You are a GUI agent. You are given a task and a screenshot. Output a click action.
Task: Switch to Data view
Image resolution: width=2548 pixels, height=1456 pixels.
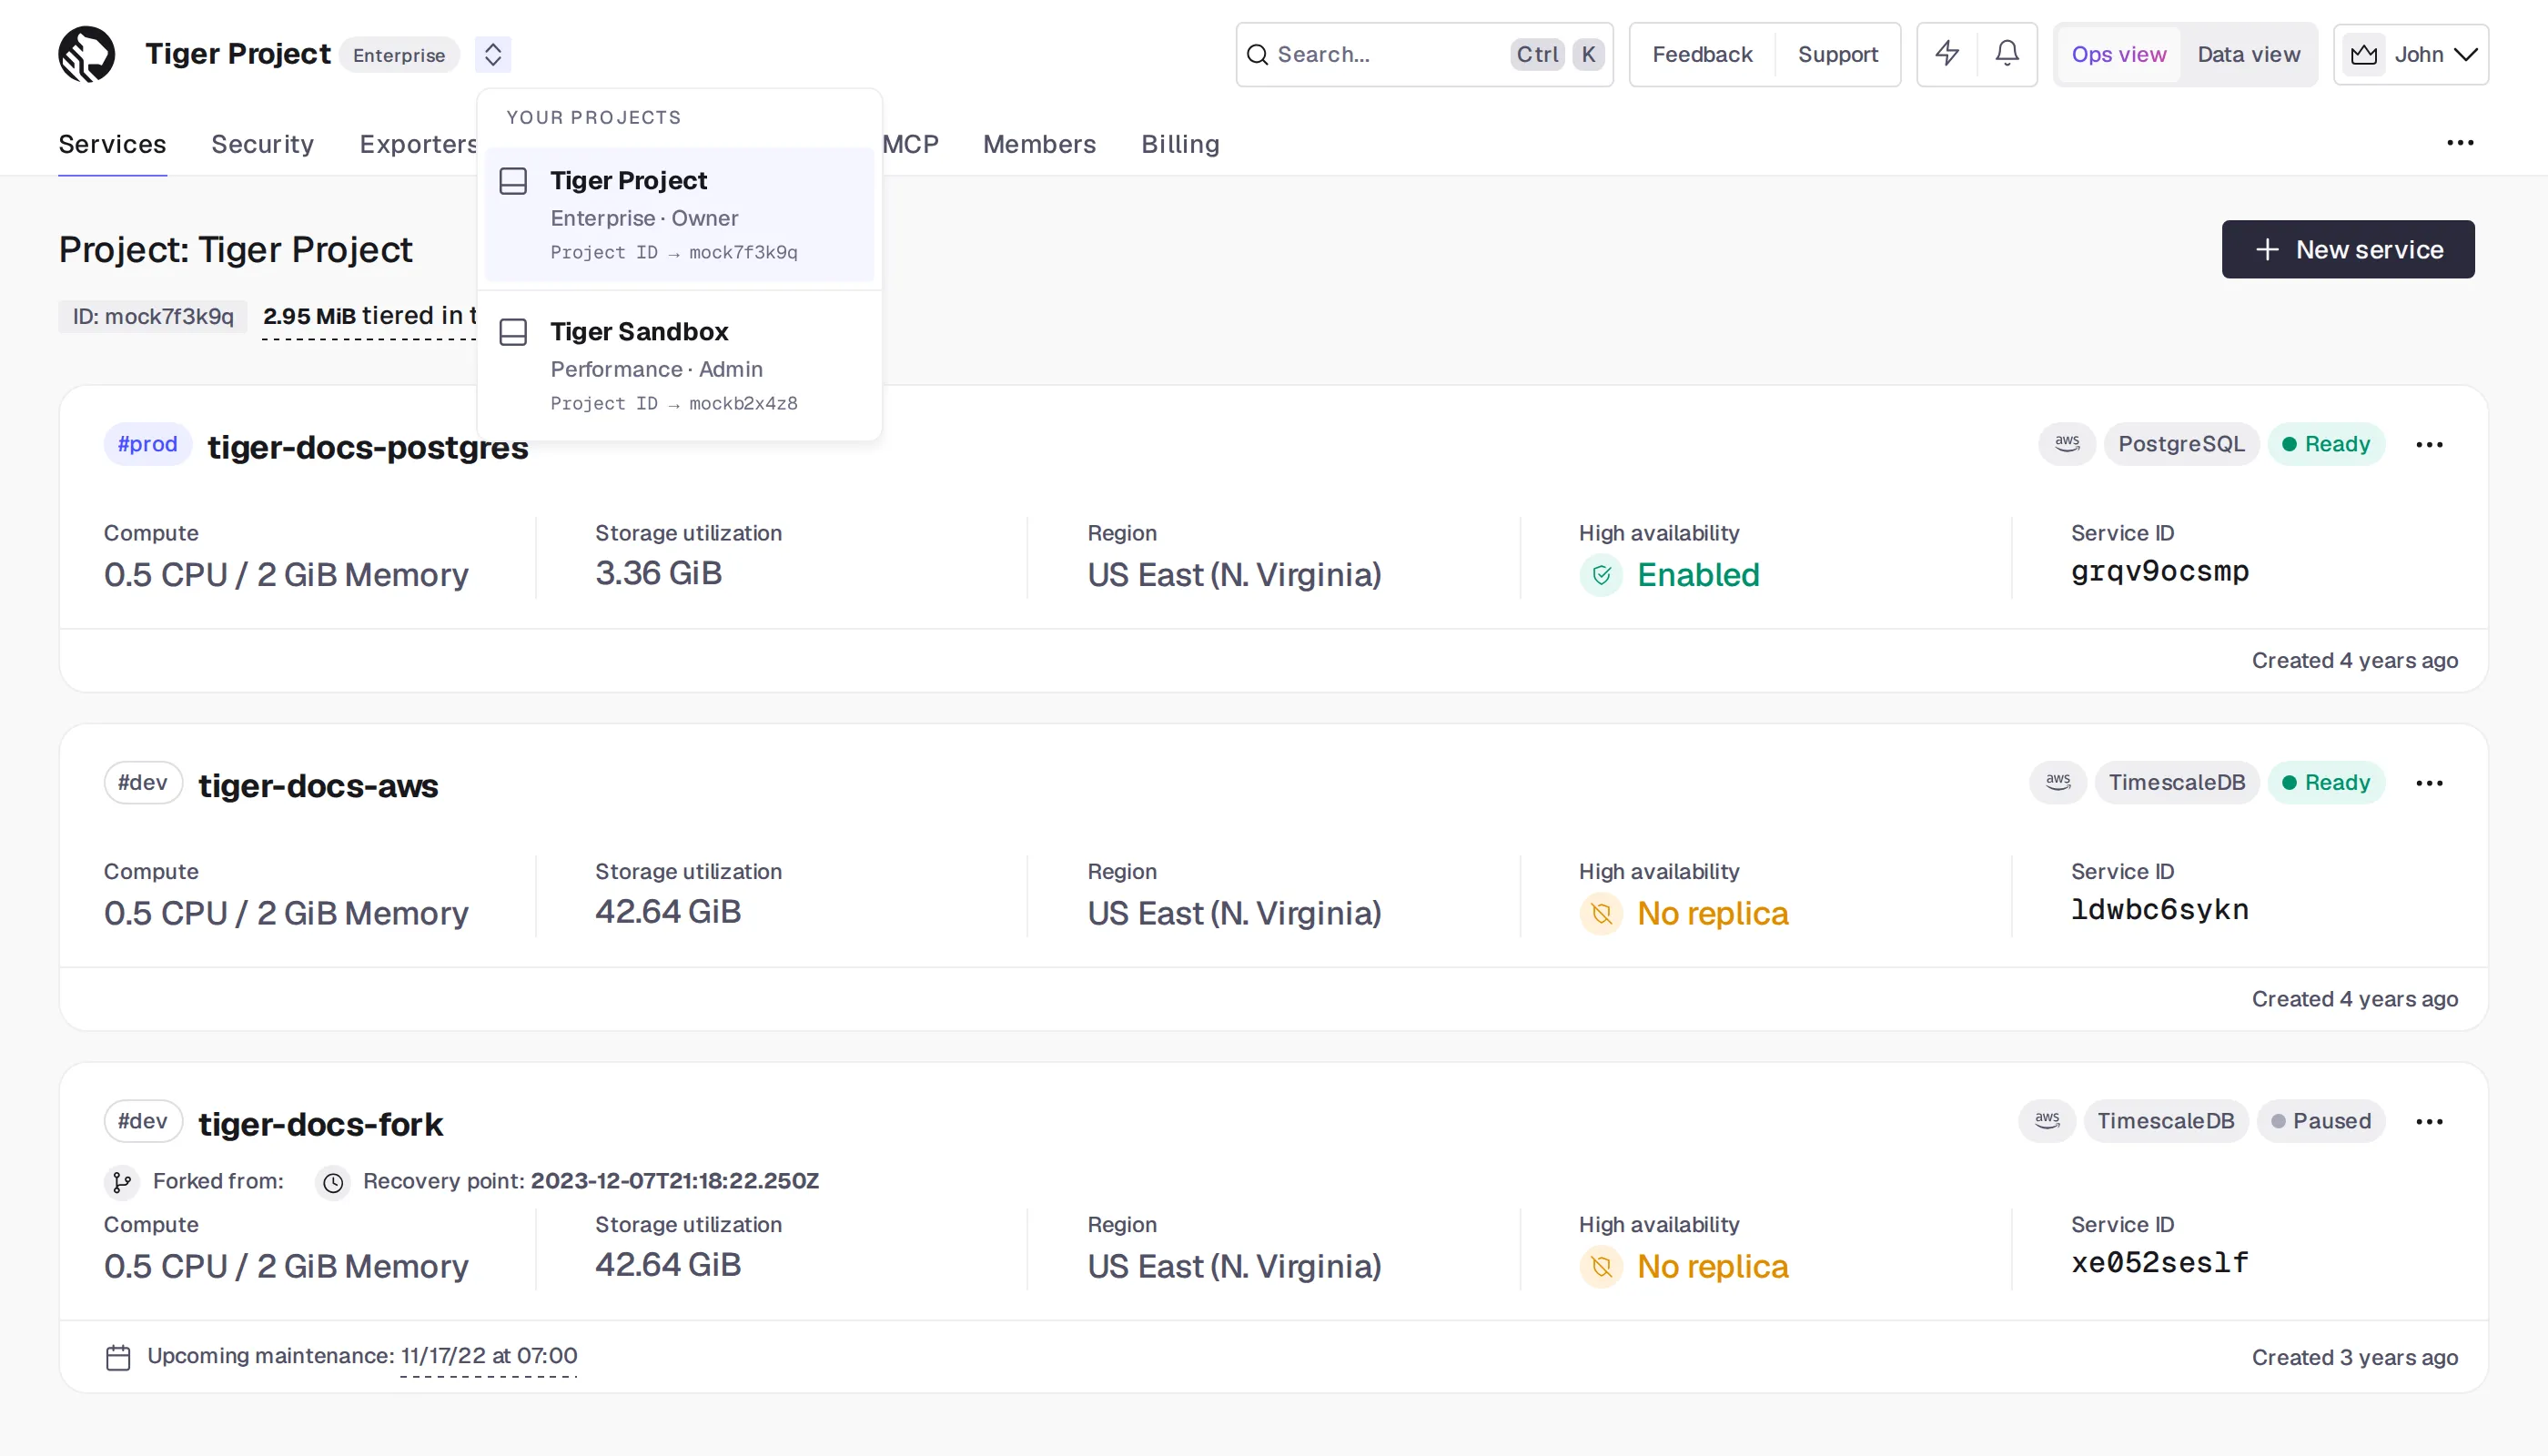pyautogui.click(x=2248, y=54)
